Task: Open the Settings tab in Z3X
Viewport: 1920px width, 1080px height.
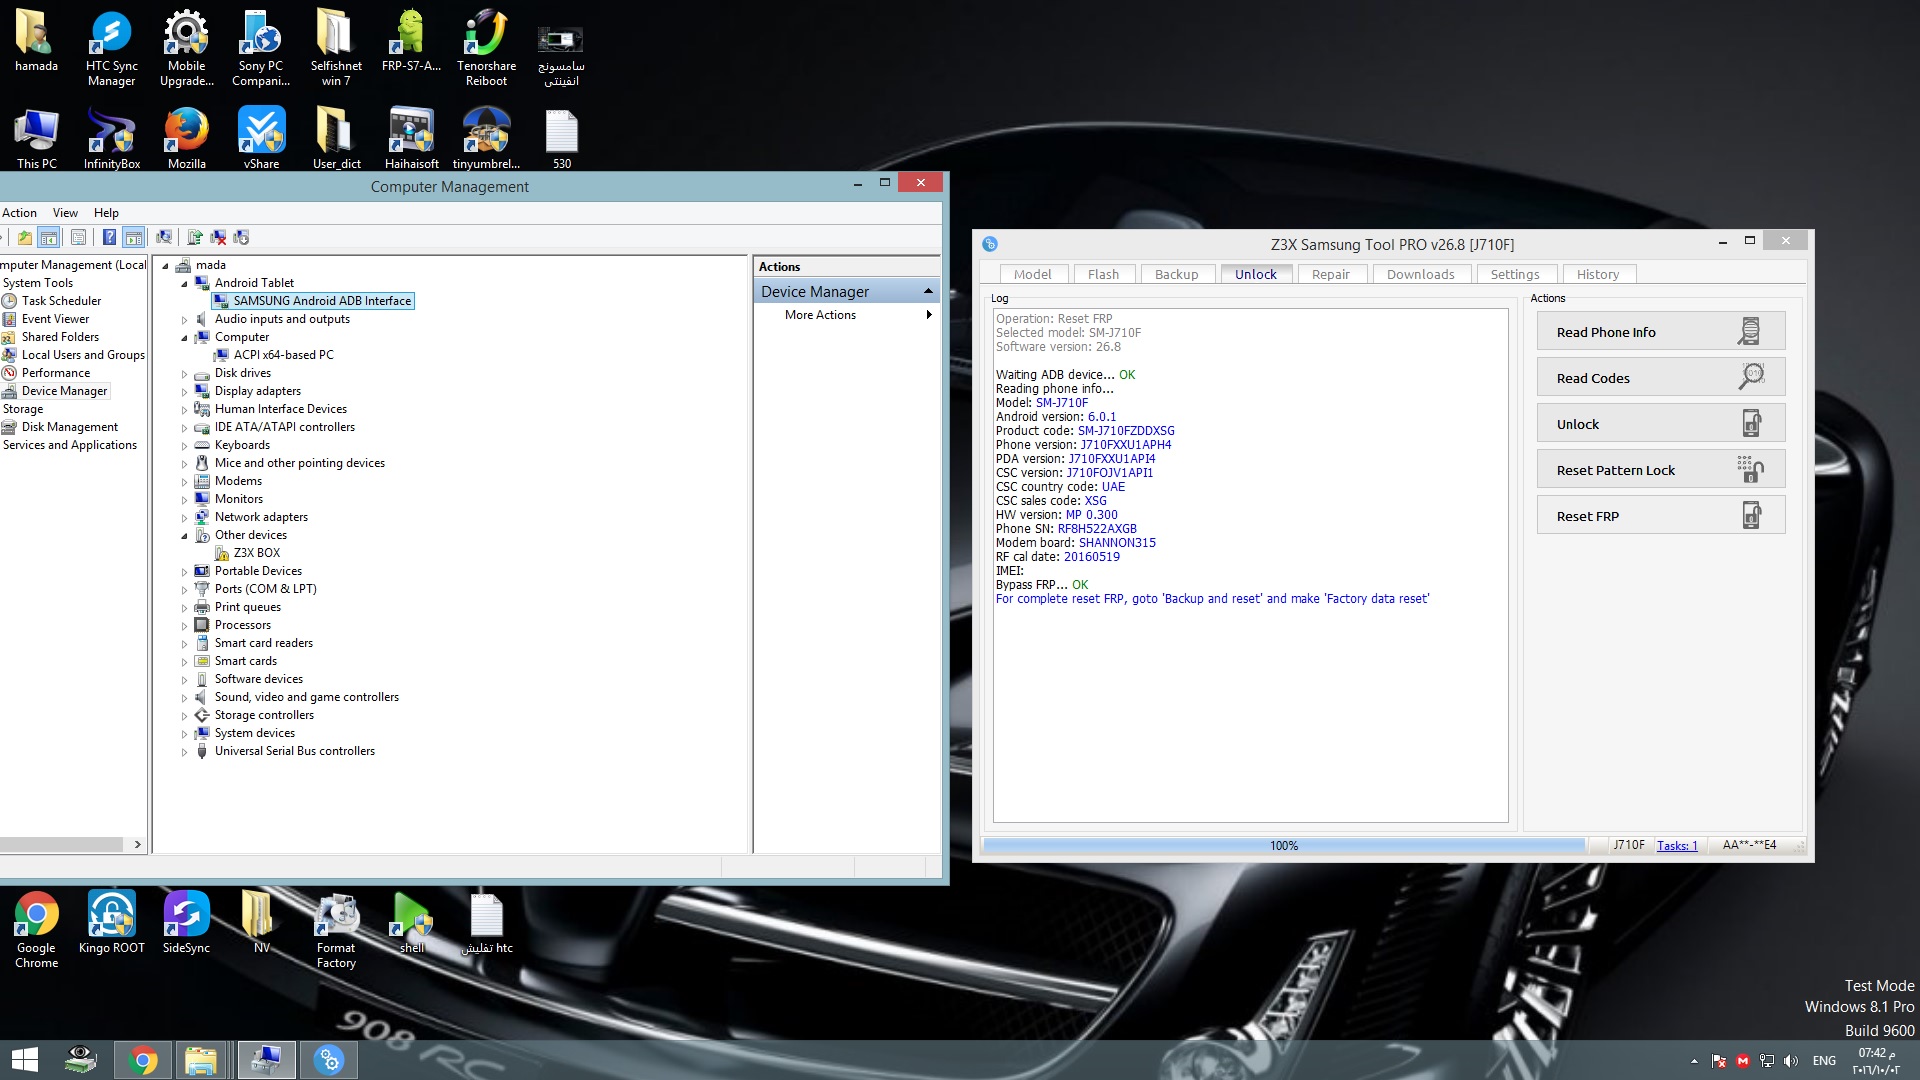Action: point(1514,274)
